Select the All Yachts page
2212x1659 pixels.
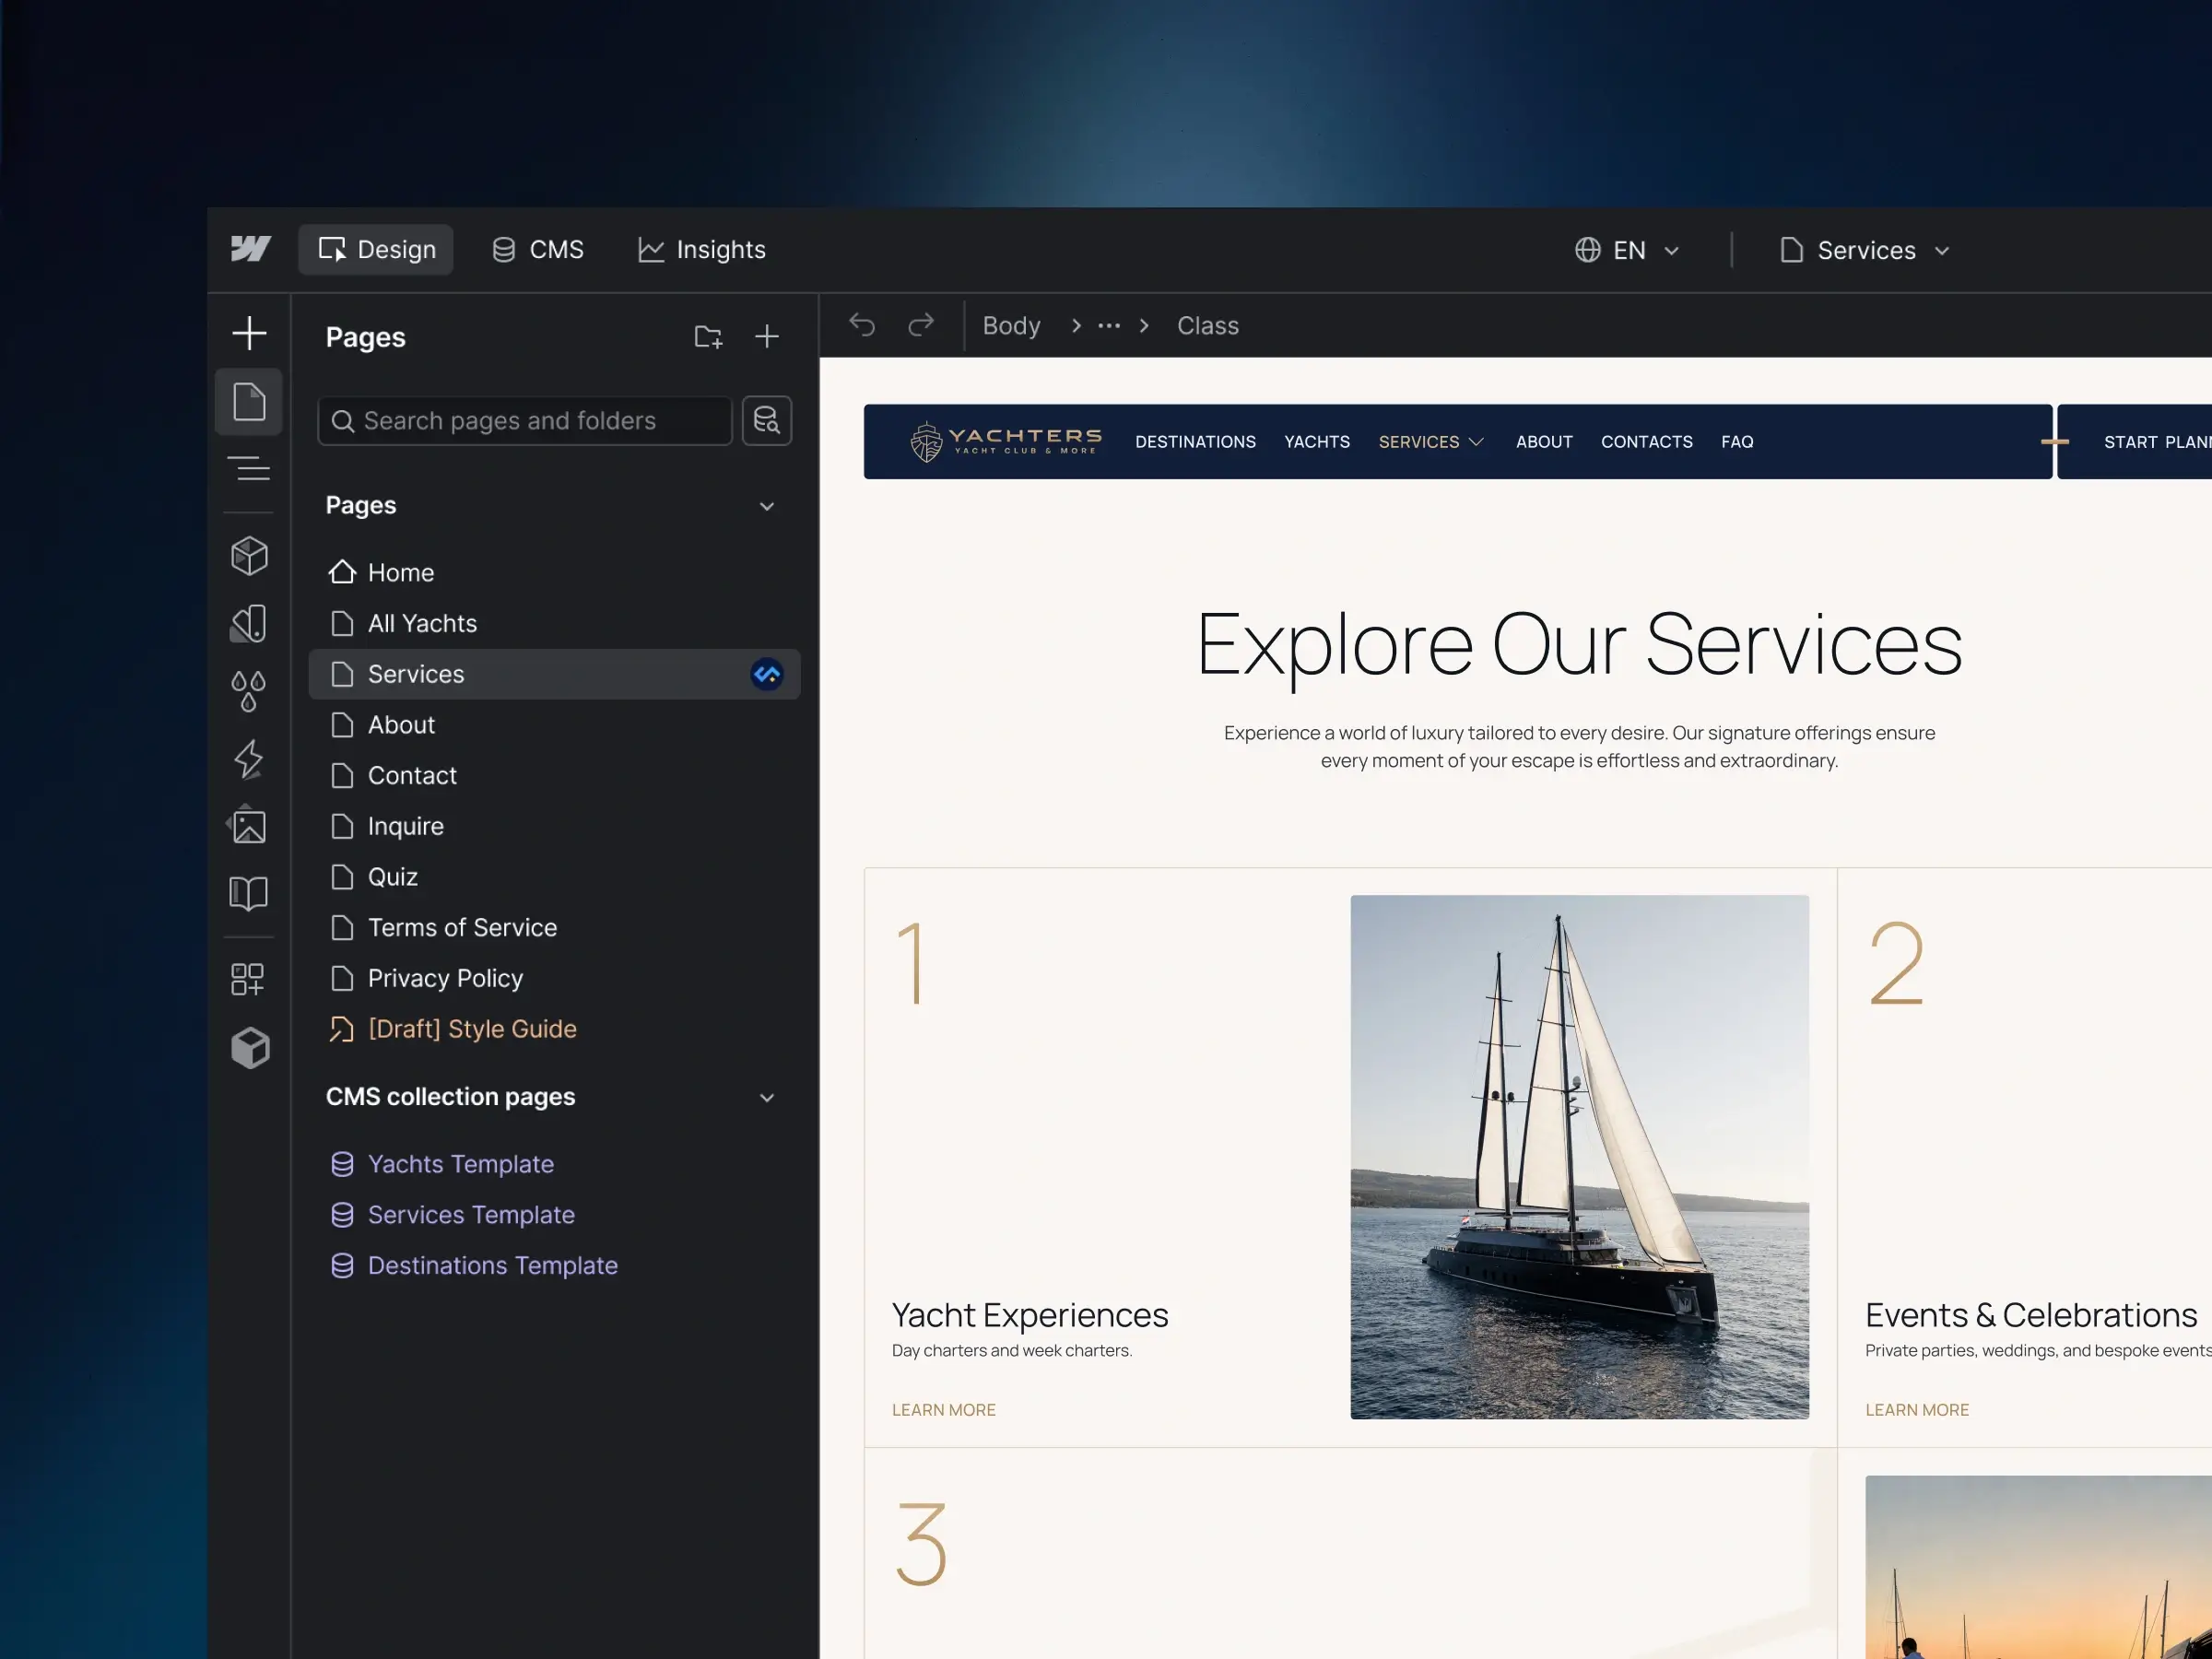point(555,624)
